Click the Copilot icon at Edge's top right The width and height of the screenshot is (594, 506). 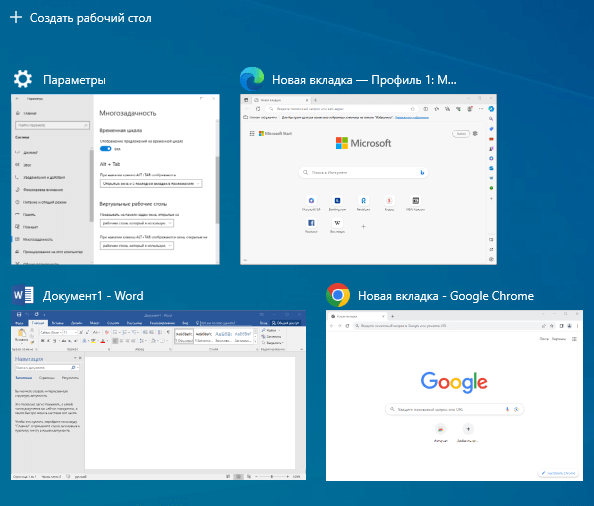[x=491, y=109]
